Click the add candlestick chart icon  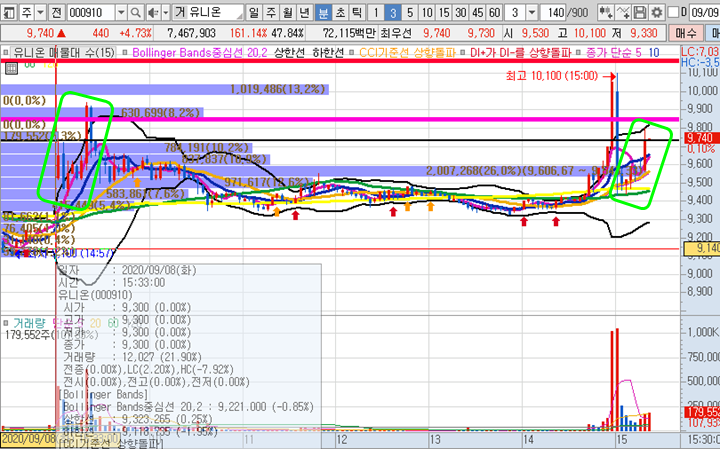pyautogui.click(x=607, y=12)
